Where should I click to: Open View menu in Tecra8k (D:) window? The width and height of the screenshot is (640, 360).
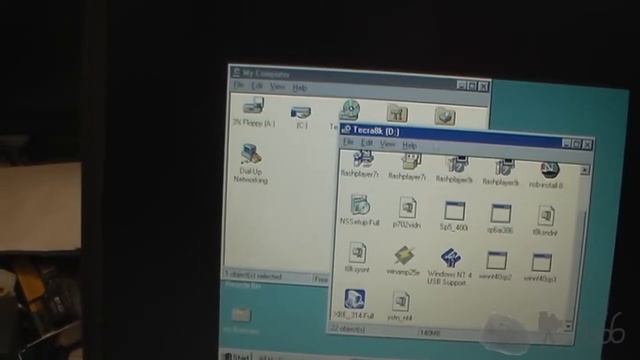(387, 144)
